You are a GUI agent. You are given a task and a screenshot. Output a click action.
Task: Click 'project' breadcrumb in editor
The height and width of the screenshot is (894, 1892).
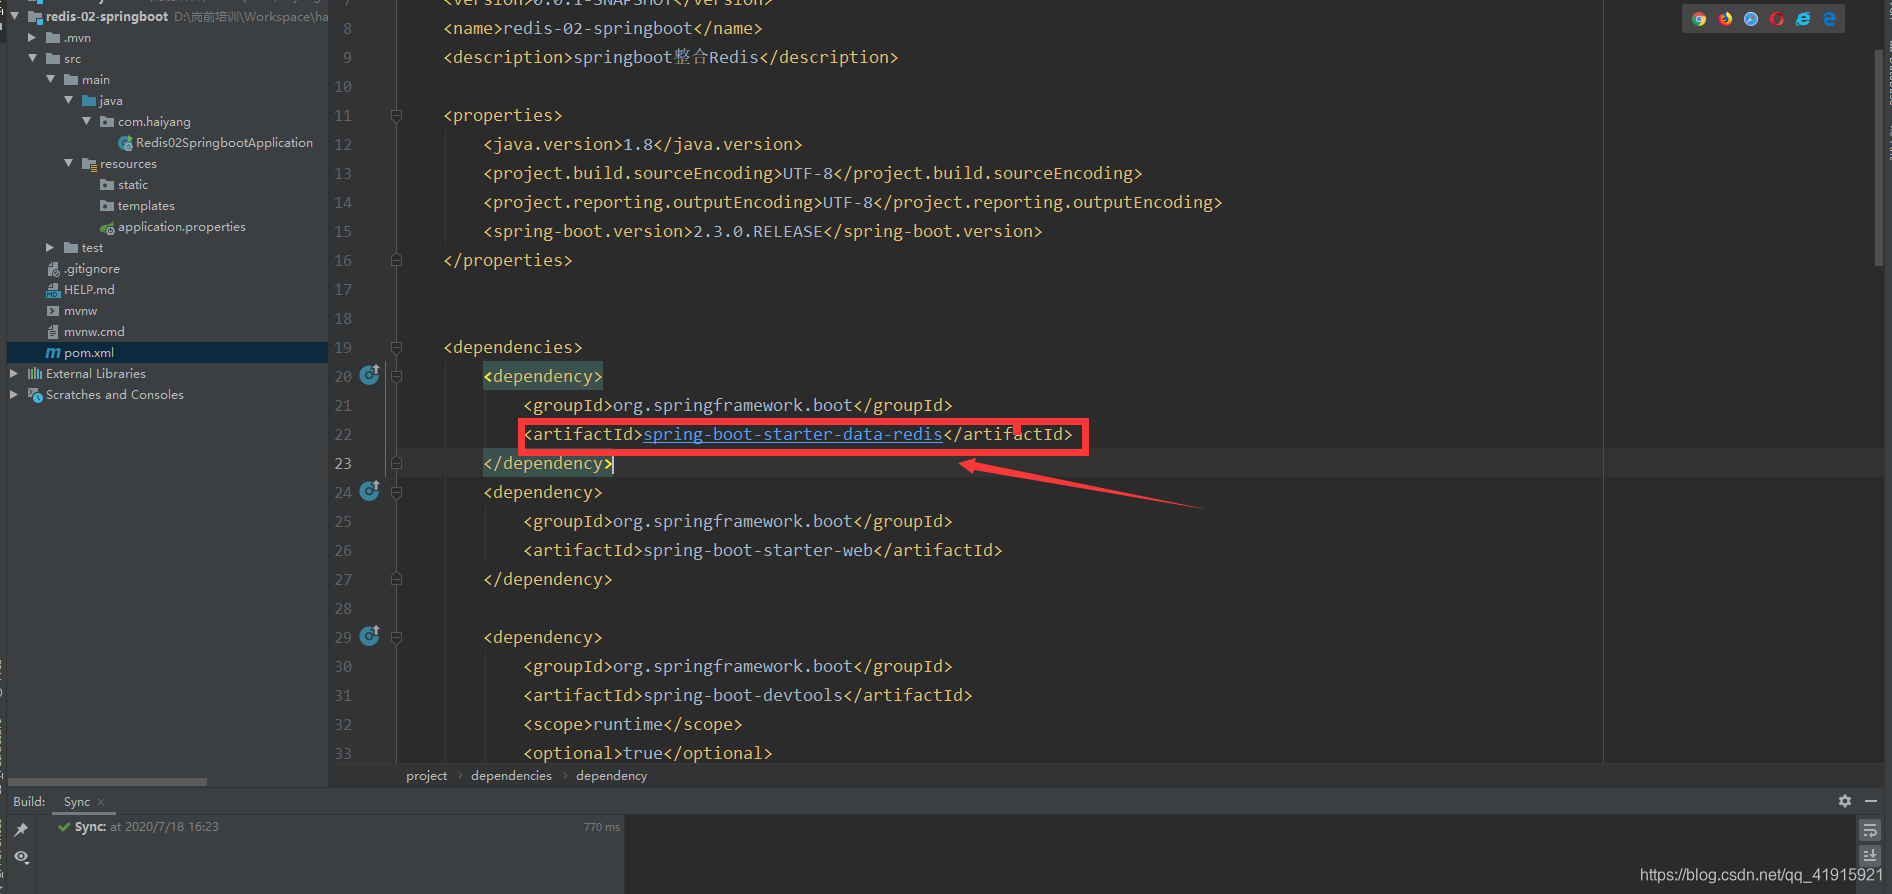coord(426,776)
